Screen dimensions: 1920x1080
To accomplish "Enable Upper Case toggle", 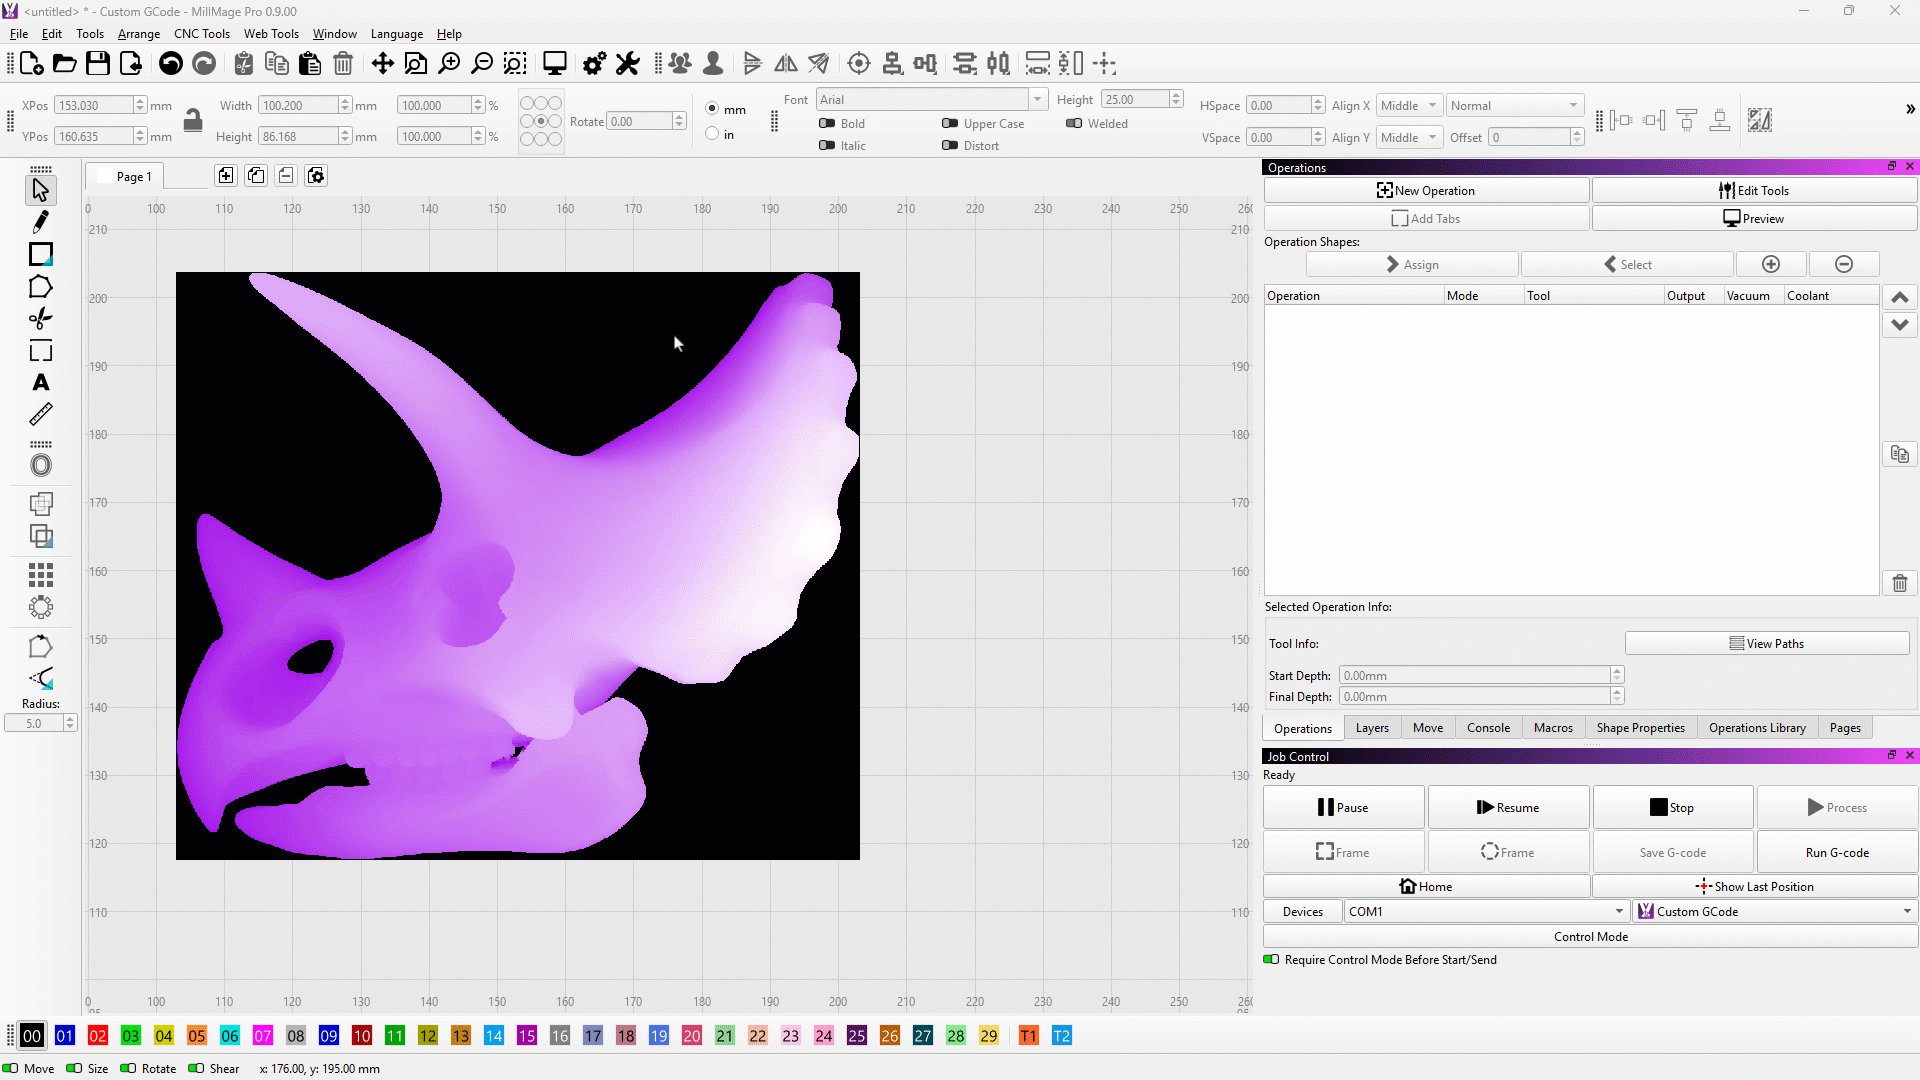I will pyautogui.click(x=950, y=123).
